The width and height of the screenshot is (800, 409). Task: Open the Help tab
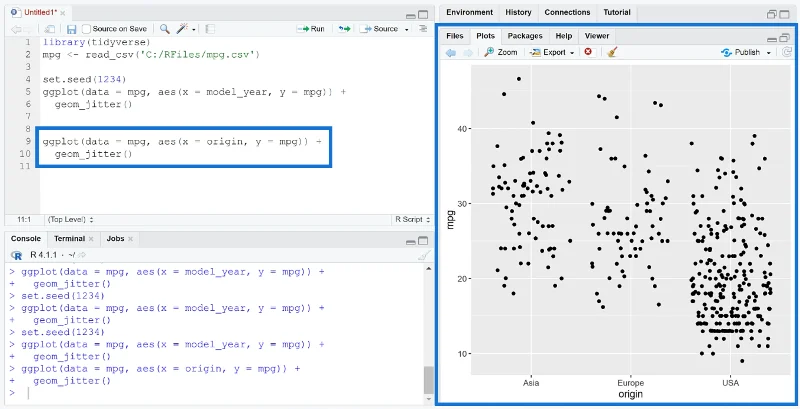click(563, 36)
